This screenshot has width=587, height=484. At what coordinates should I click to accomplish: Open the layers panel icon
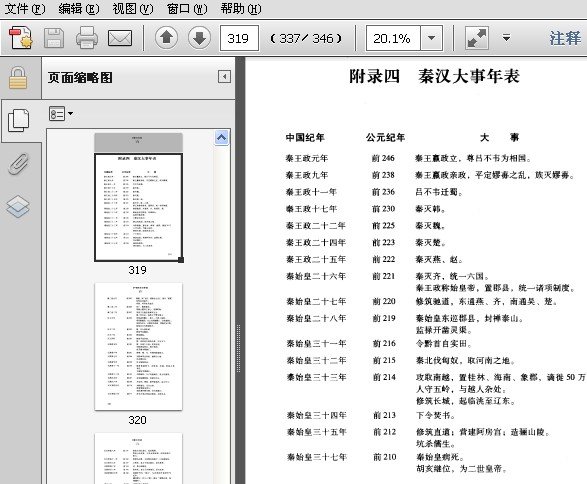(x=18, y=206)
